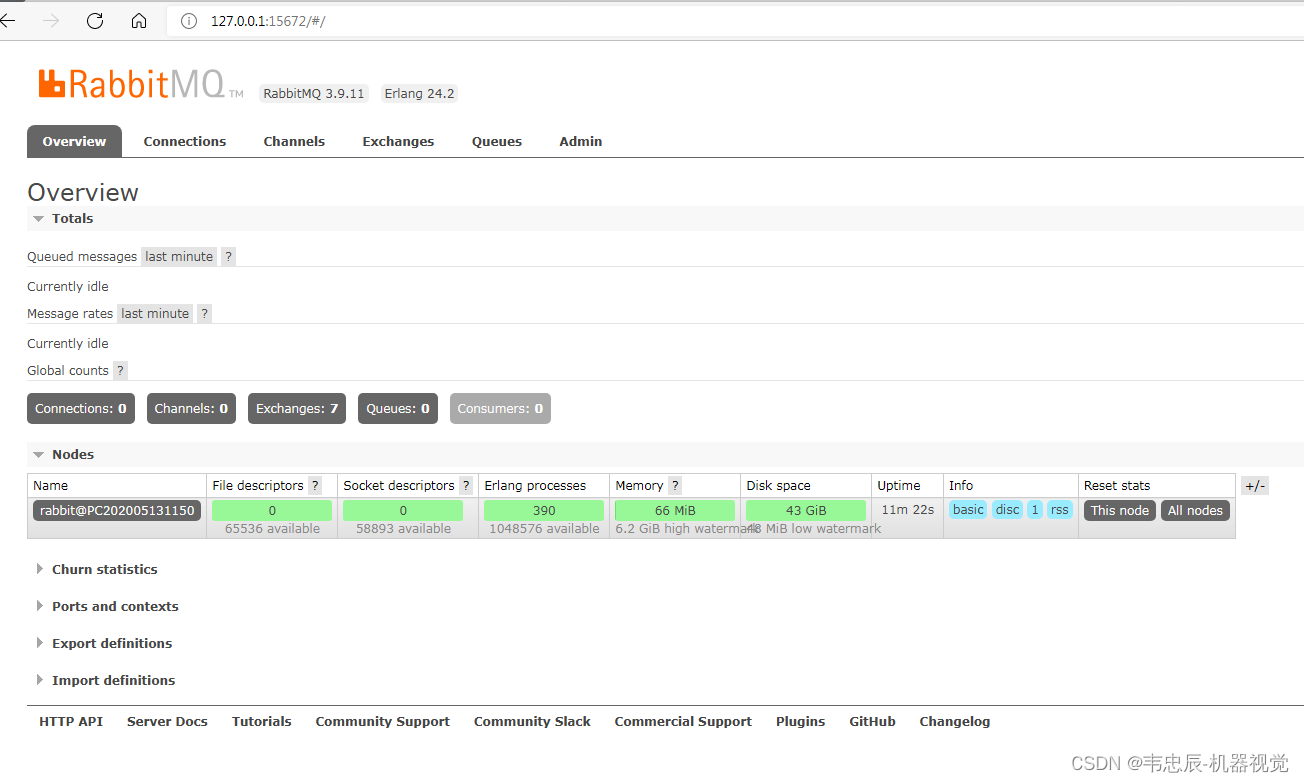Reset stats for All nodes
This screenshot has width=1304, height=782.
click(1195, 510)
